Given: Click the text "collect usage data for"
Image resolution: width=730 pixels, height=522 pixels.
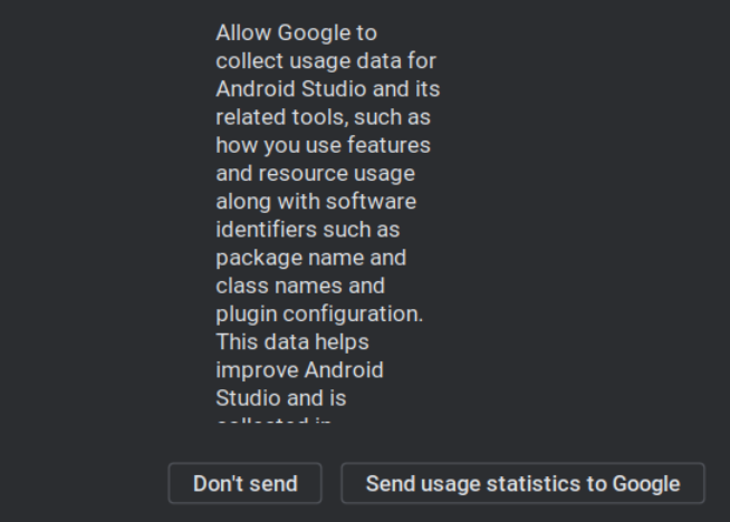Looking at the screenshot, I should (326, 61).
